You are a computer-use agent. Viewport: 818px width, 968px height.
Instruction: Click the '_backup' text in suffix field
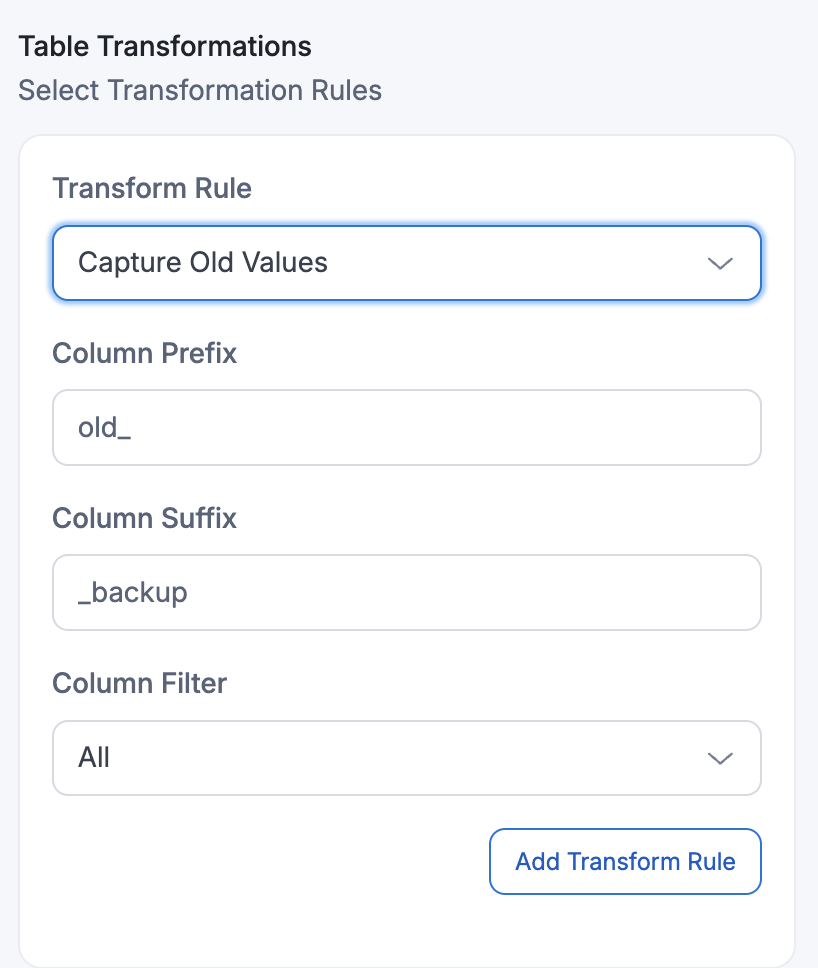(x=133, y=593)
